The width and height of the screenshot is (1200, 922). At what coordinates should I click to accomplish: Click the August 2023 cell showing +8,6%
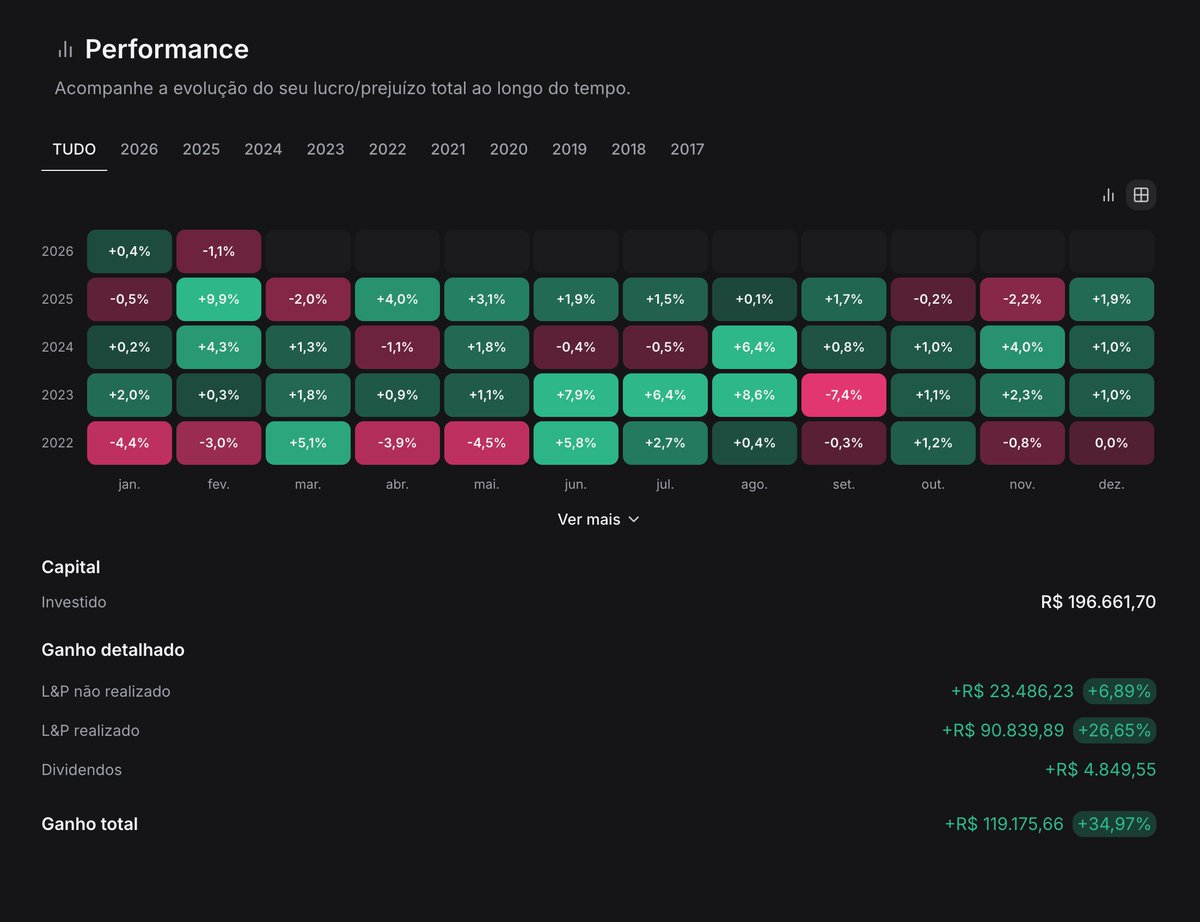coord(754,394)
